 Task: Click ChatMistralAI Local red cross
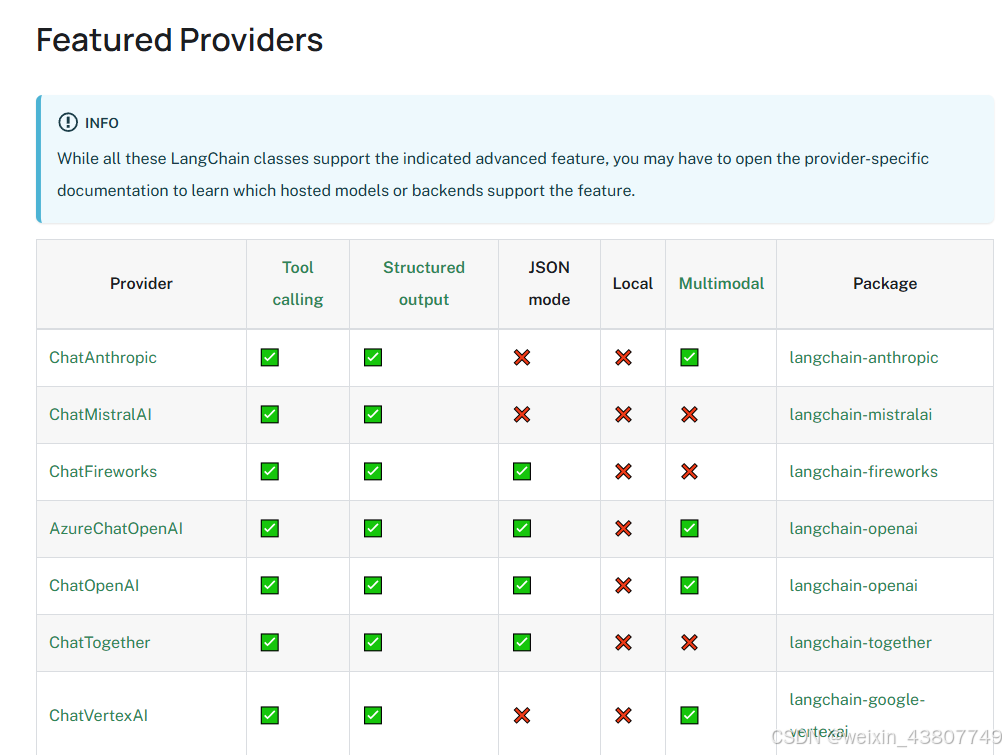pyautogui.click(x=624, y=414)
